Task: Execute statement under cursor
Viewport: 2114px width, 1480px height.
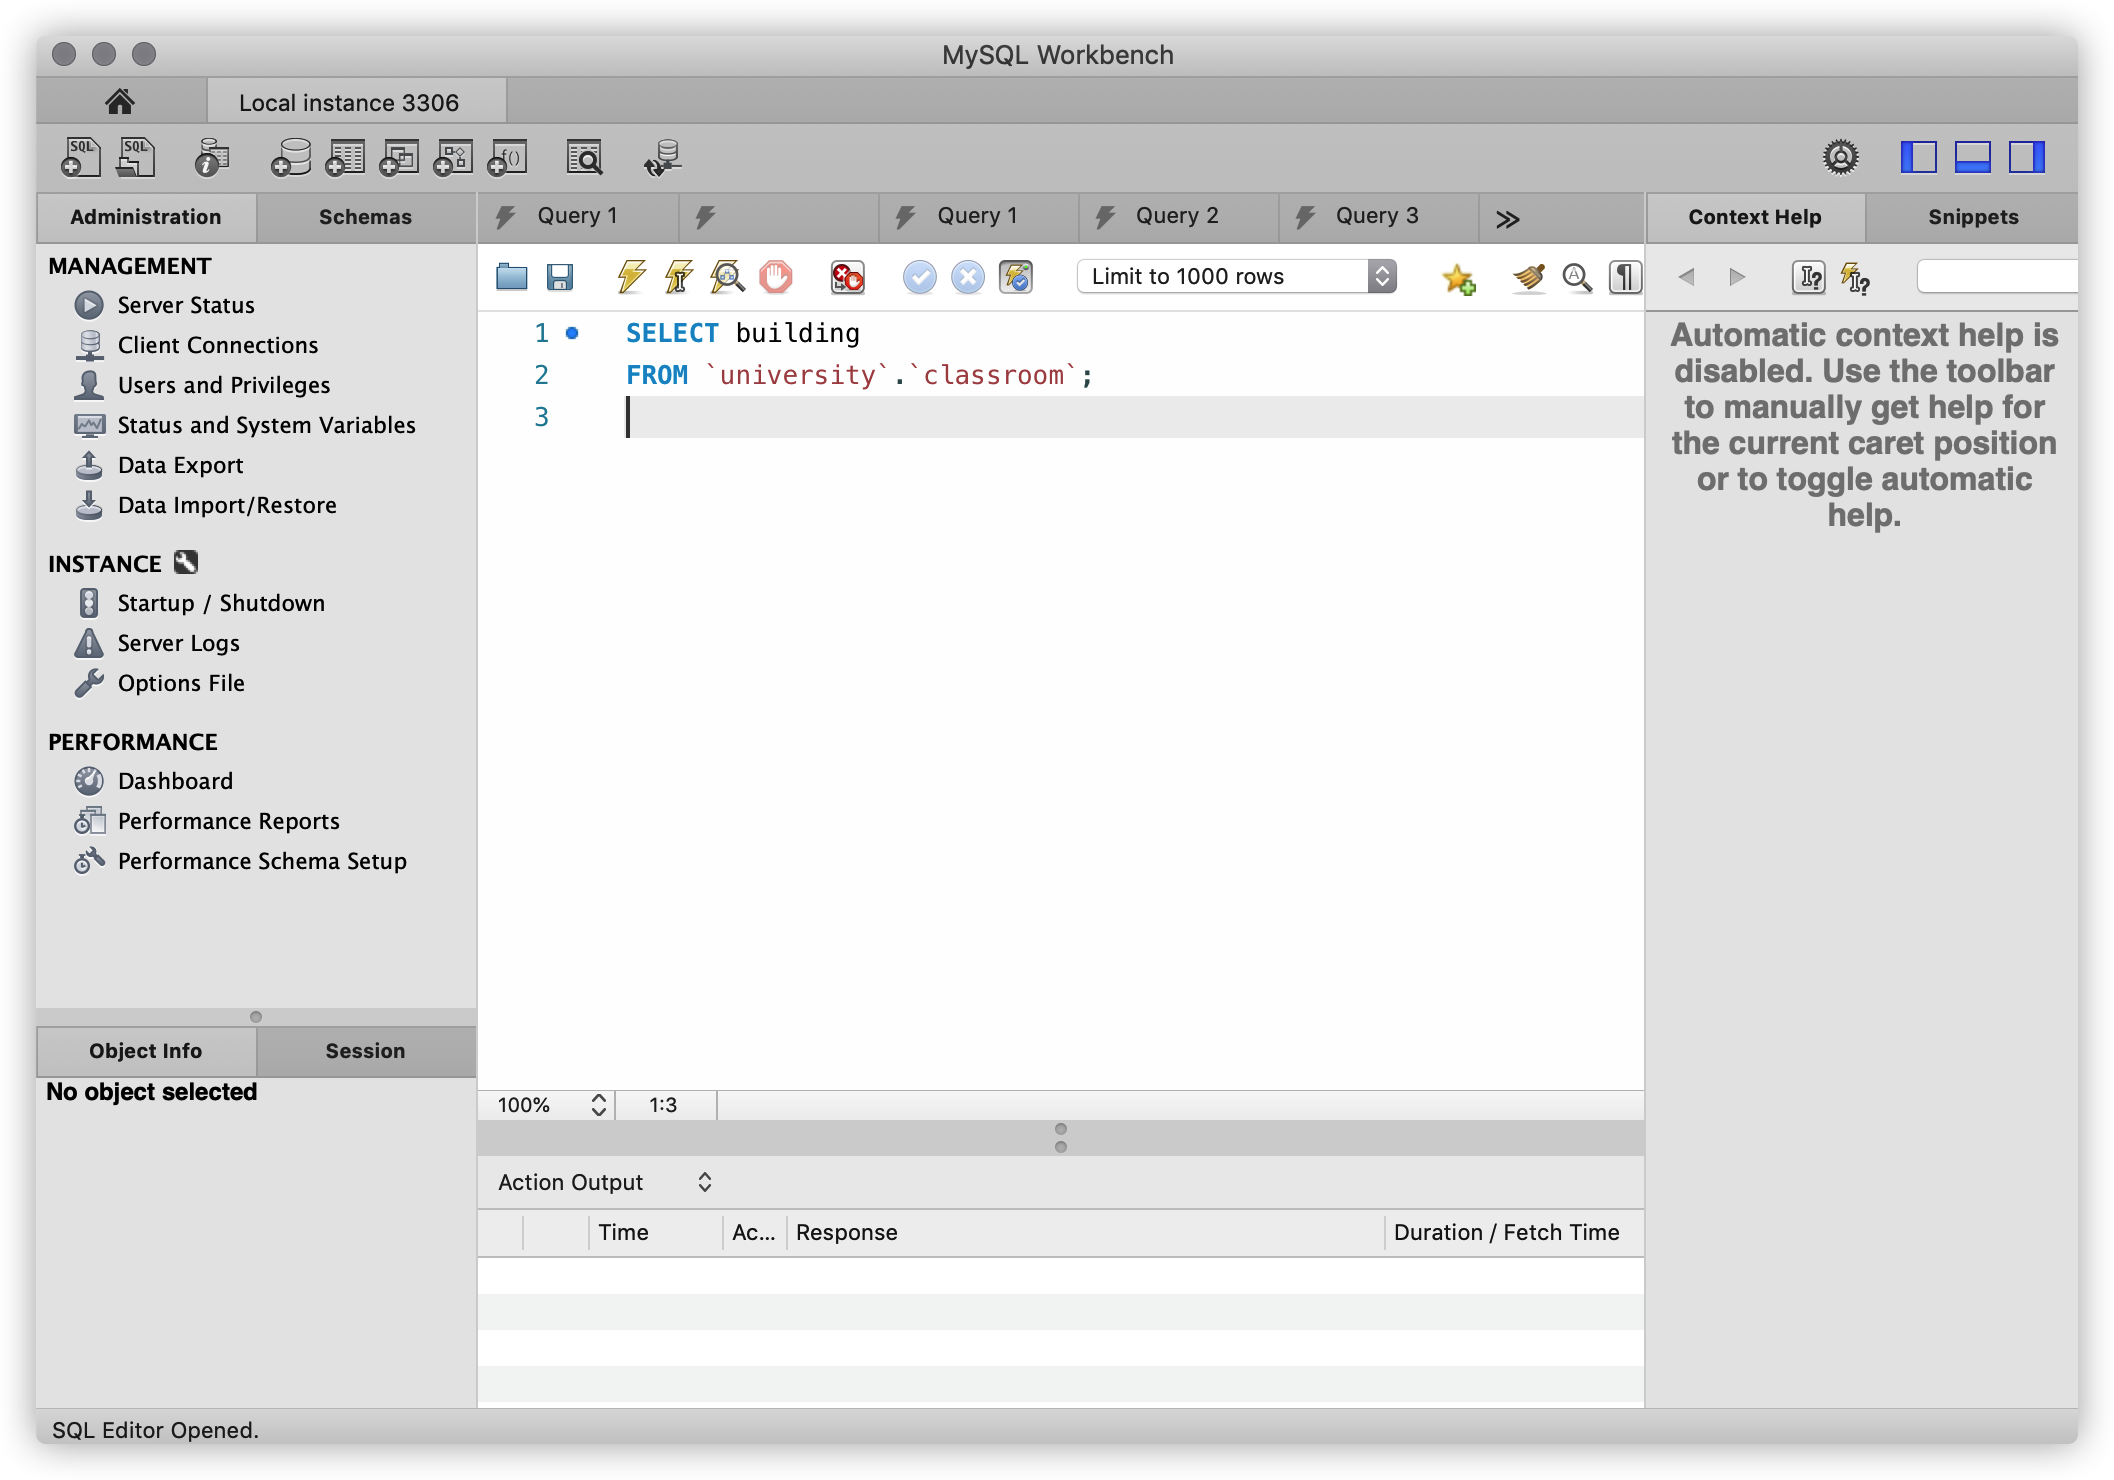Action: (679, 277)
